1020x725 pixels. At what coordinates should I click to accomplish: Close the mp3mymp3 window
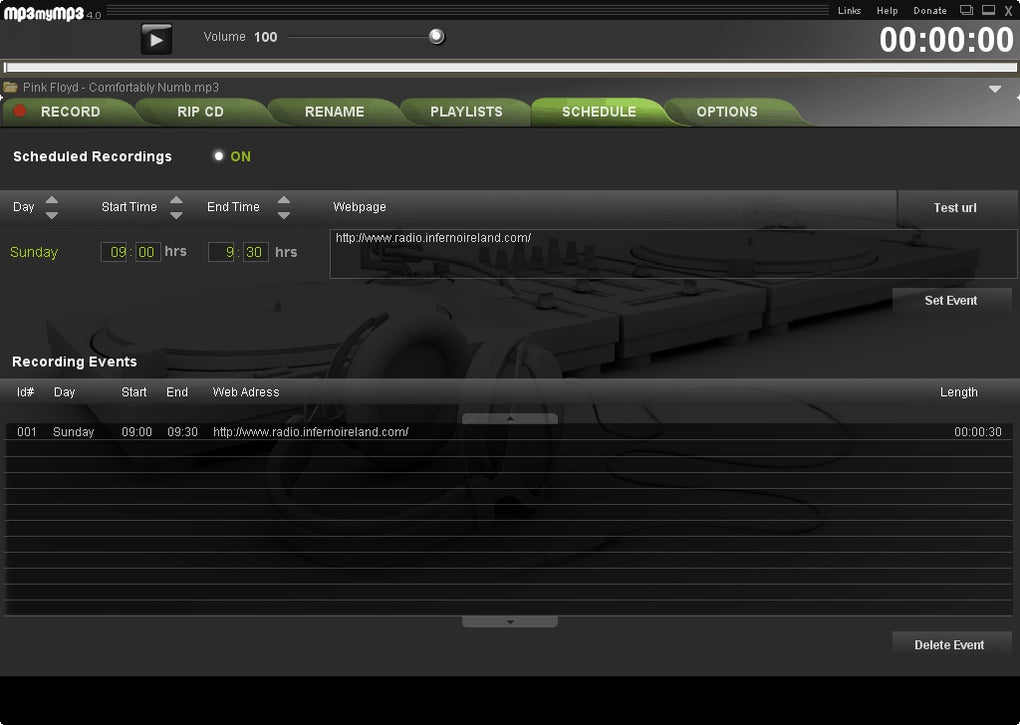pyautogui.click(x=1008, y=10)
